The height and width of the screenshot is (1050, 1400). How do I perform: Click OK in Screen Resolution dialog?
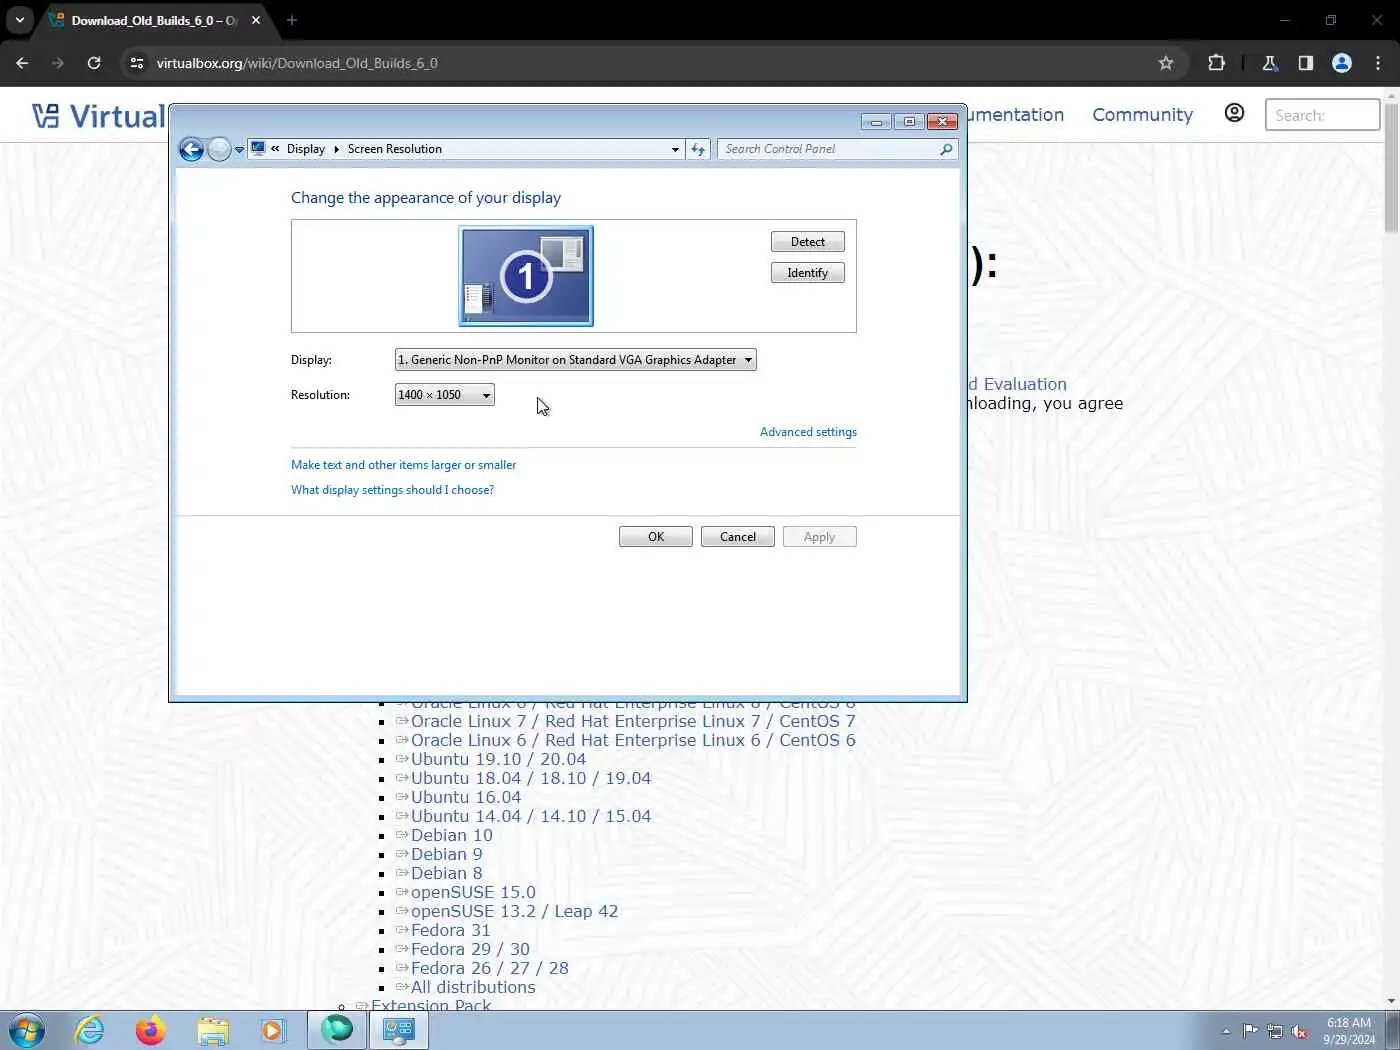(x=656, y=537)
